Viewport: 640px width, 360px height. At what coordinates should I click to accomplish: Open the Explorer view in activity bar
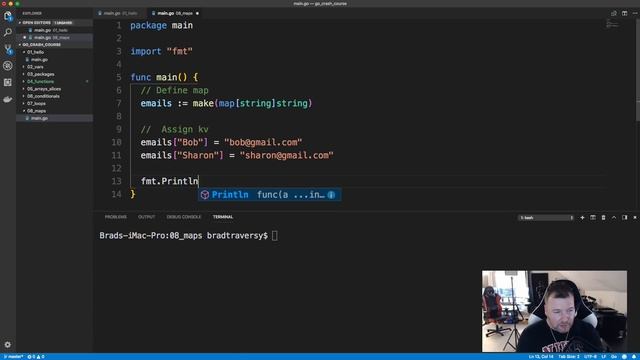click(8, 16)
